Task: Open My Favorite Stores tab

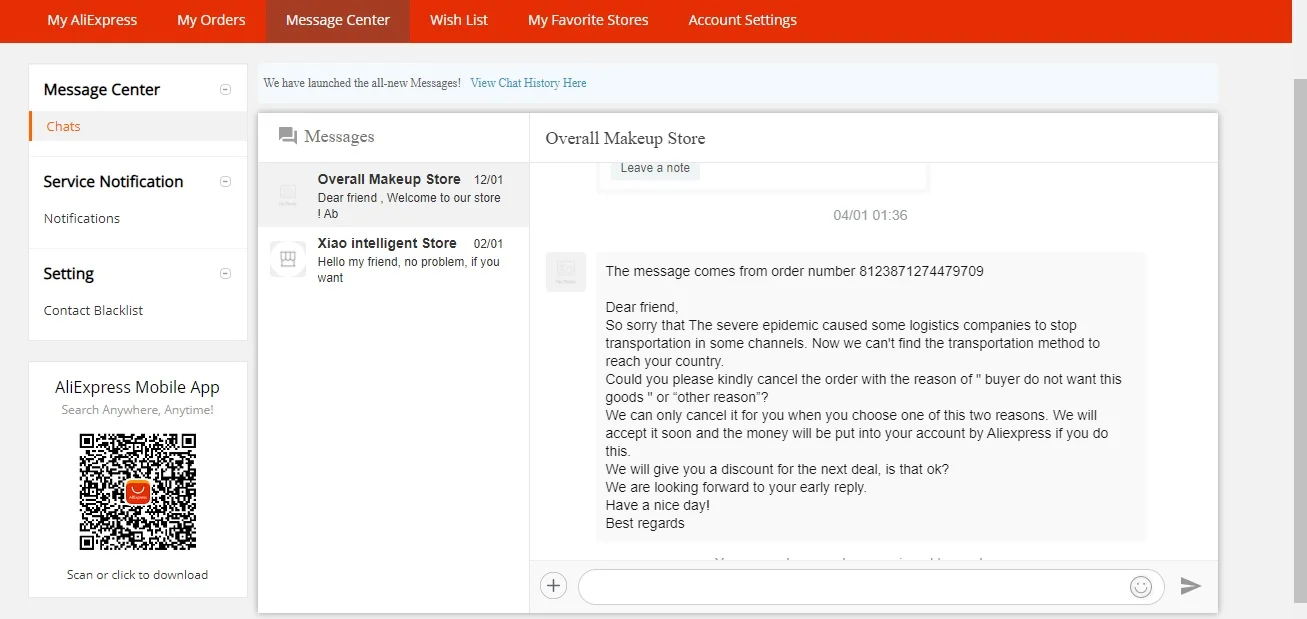Action: click(x=588, y=20)
